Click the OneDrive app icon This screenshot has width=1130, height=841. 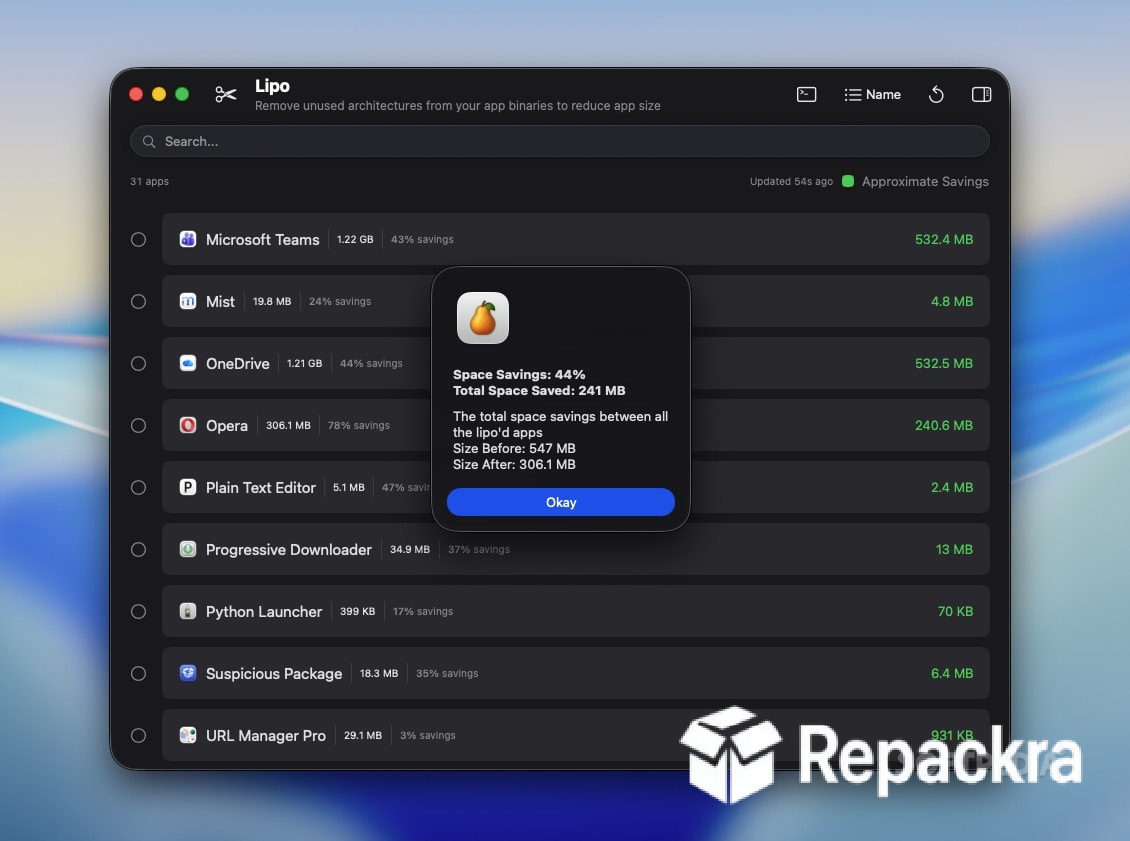[x=188, y=363]
